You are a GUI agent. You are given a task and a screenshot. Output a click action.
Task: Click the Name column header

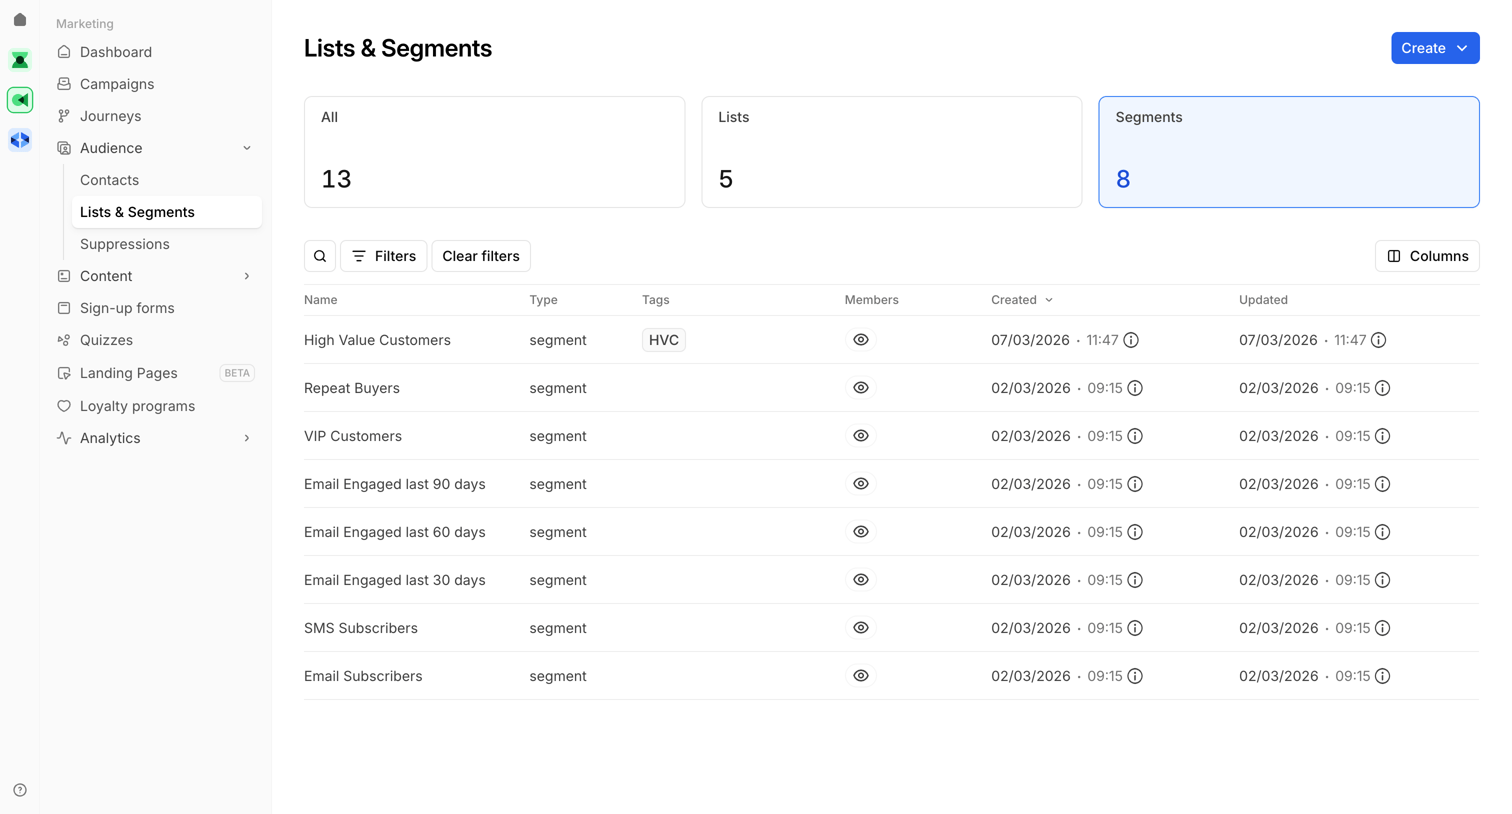coord(321,300)
